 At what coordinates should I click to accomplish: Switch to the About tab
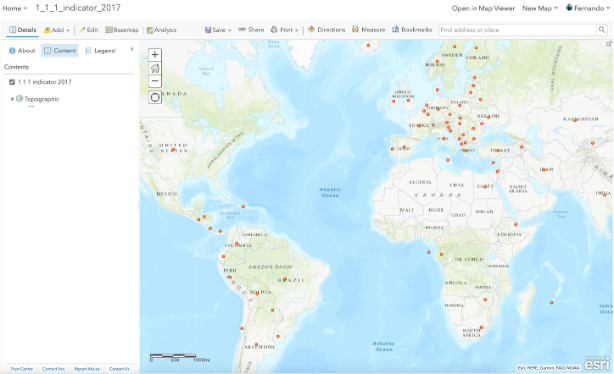click(x=22, y=51)
